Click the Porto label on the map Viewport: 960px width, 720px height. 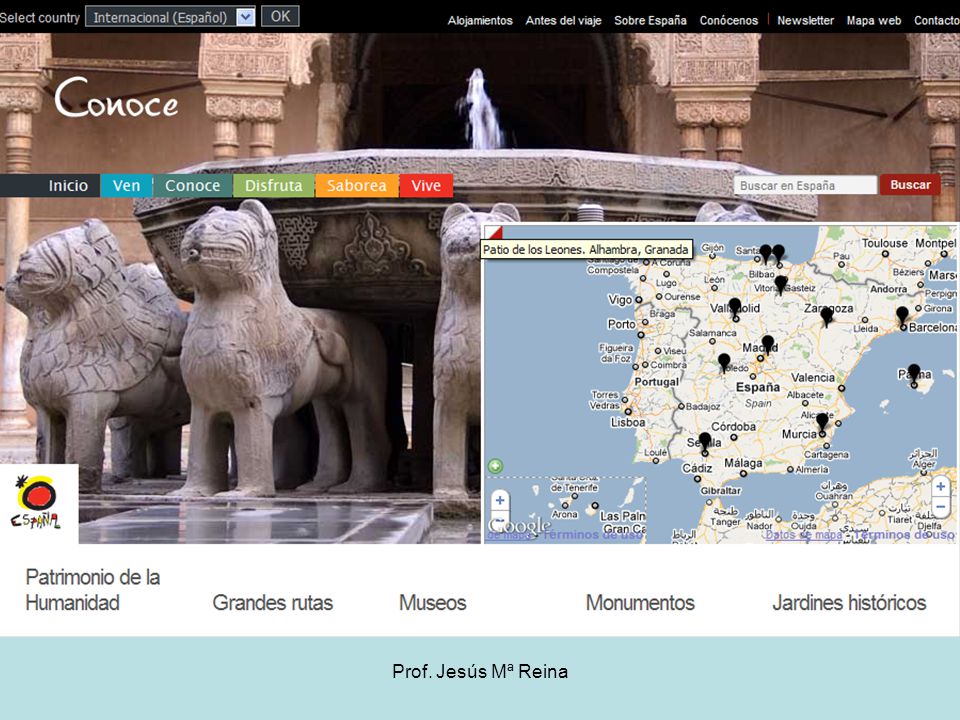click(x=621, y=324)
